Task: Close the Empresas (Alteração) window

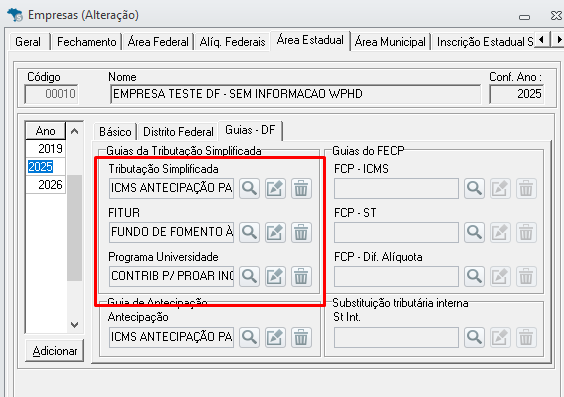Action: pyautogui.click(x=556, y=15)
